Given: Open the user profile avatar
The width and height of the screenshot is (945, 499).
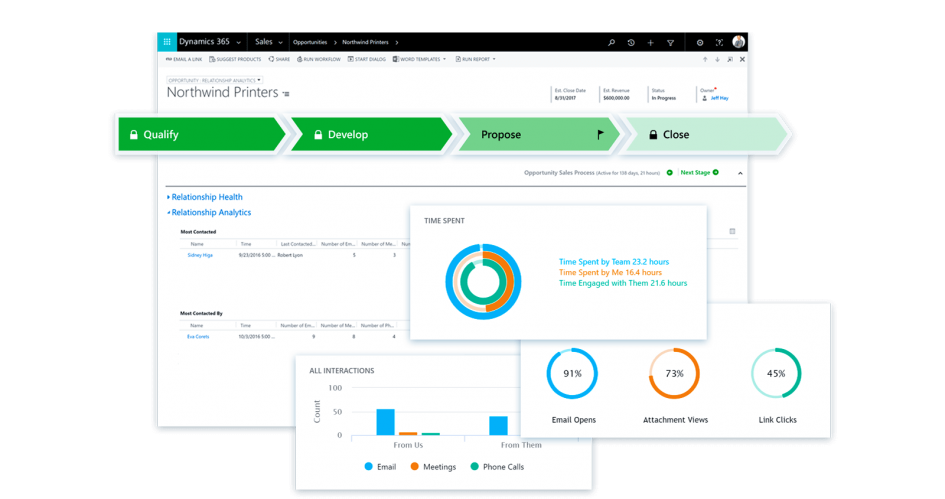Looking at the screenshot, I should pos(738,42).
